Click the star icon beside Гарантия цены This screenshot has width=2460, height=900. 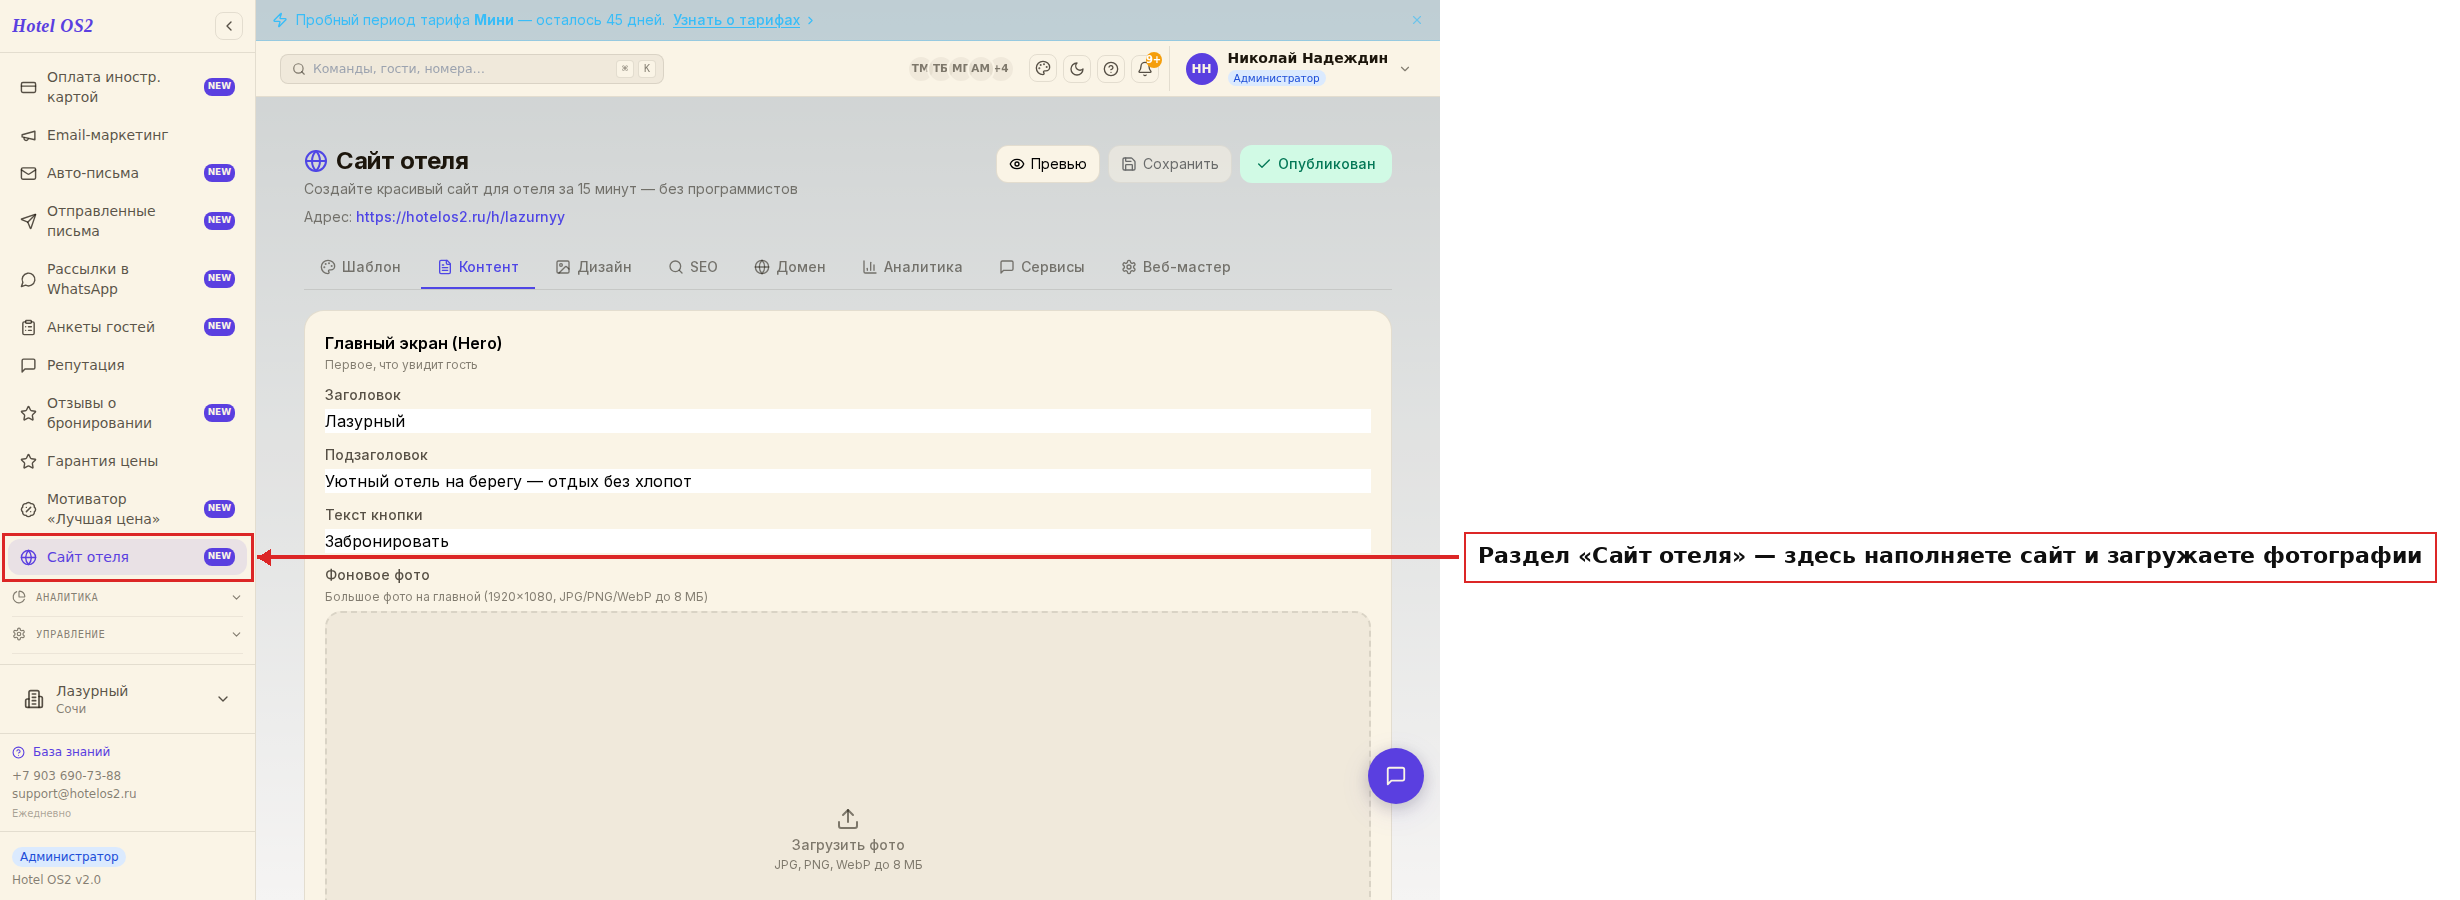tap(29, 461)
